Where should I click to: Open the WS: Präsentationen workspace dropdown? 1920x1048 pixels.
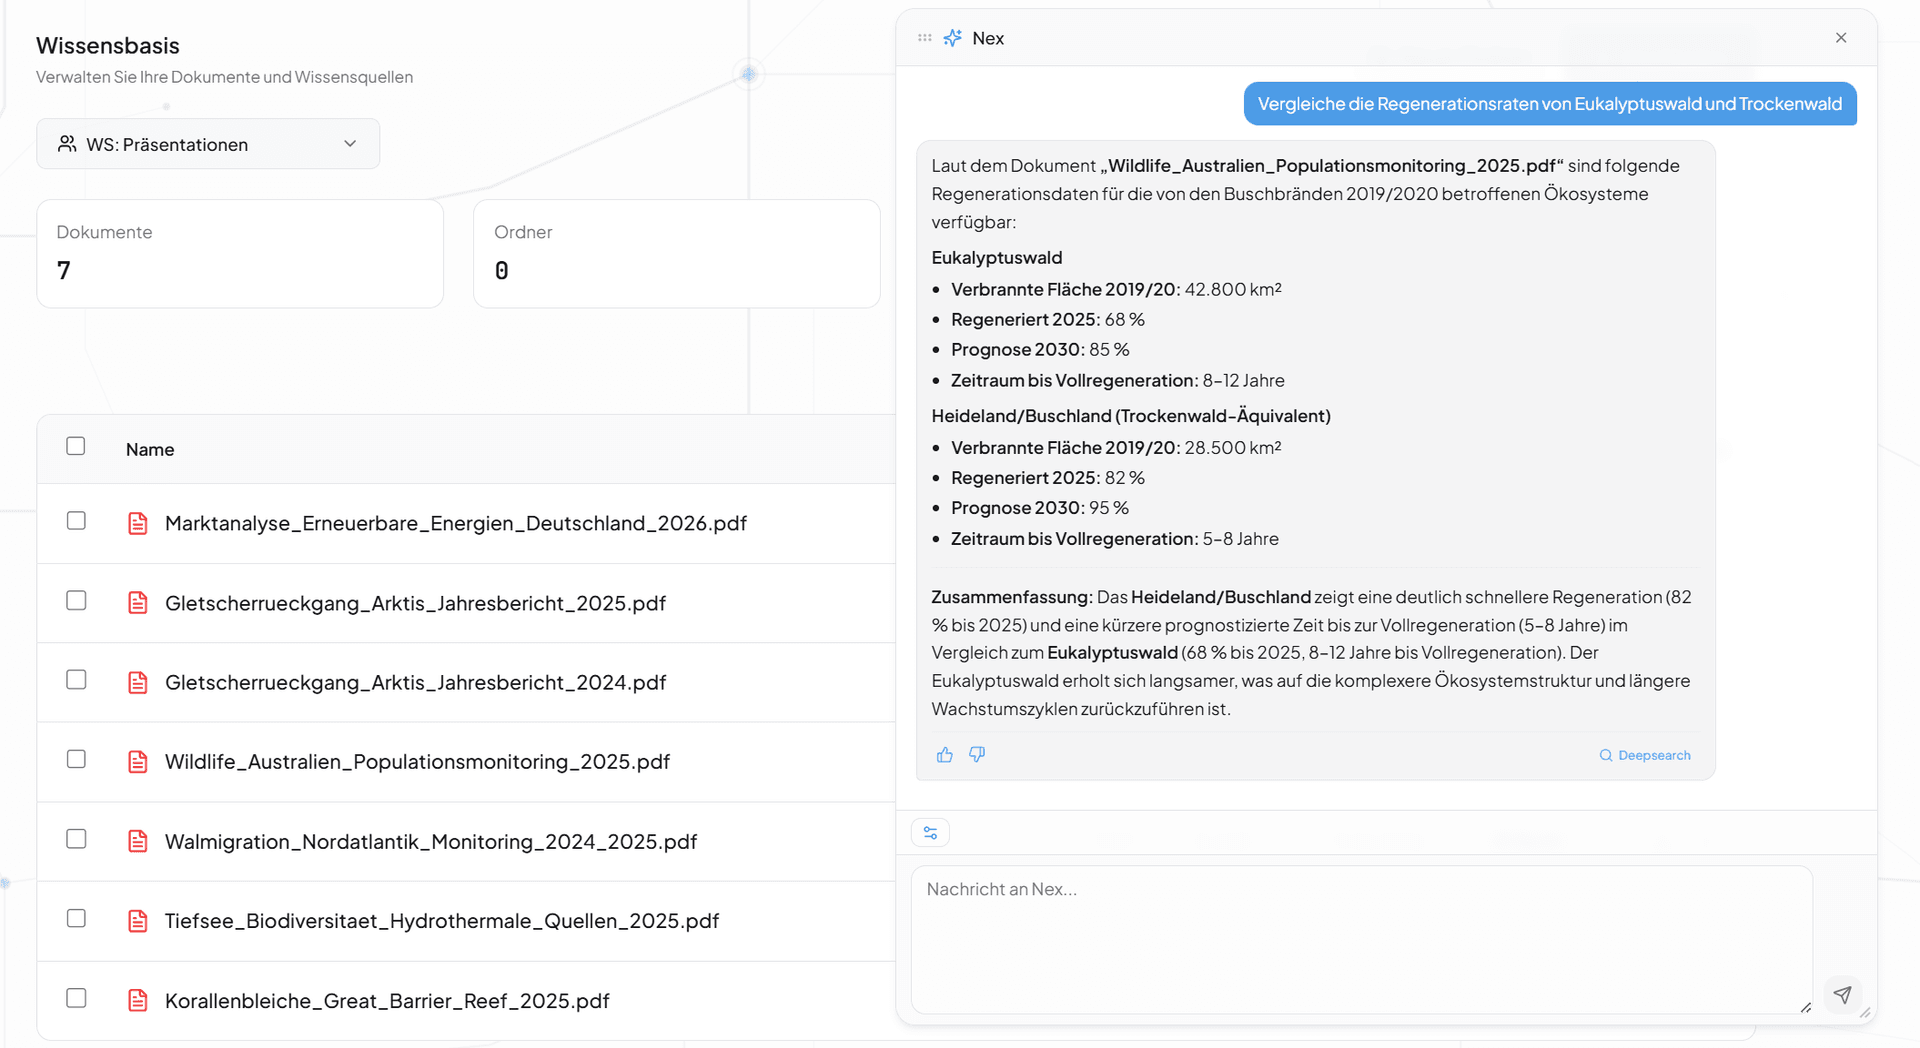tap(208, 144)
